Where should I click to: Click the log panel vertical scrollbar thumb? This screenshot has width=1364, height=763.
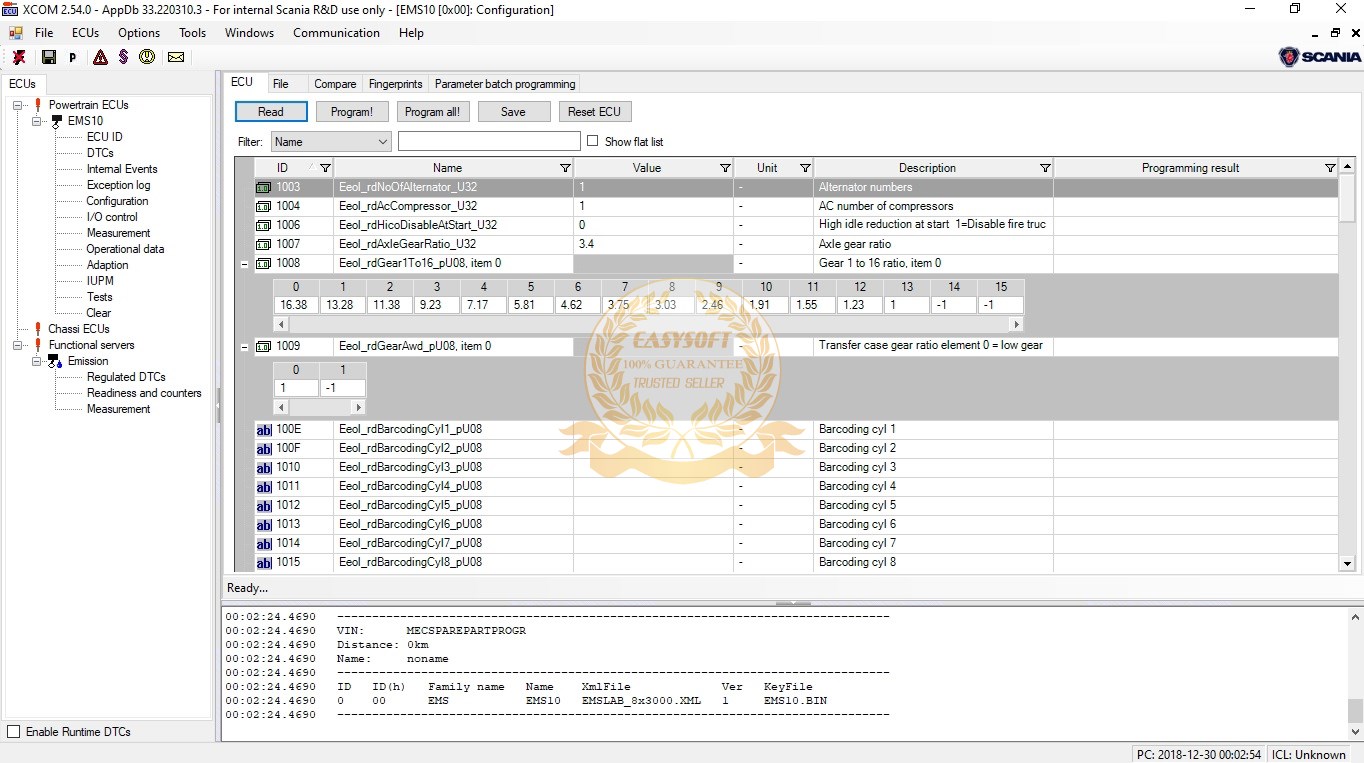(x=1355, y=711)
